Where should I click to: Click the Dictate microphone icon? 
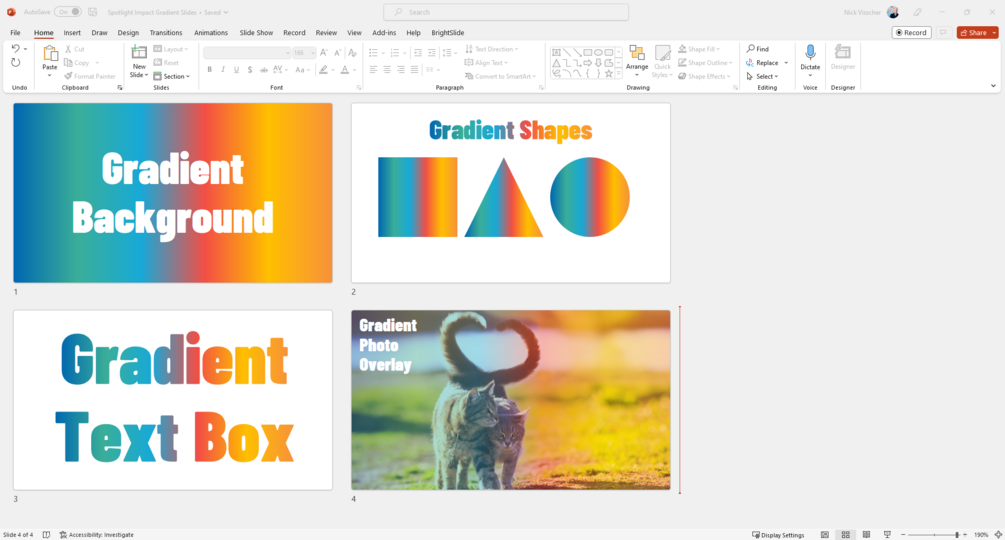810,53
